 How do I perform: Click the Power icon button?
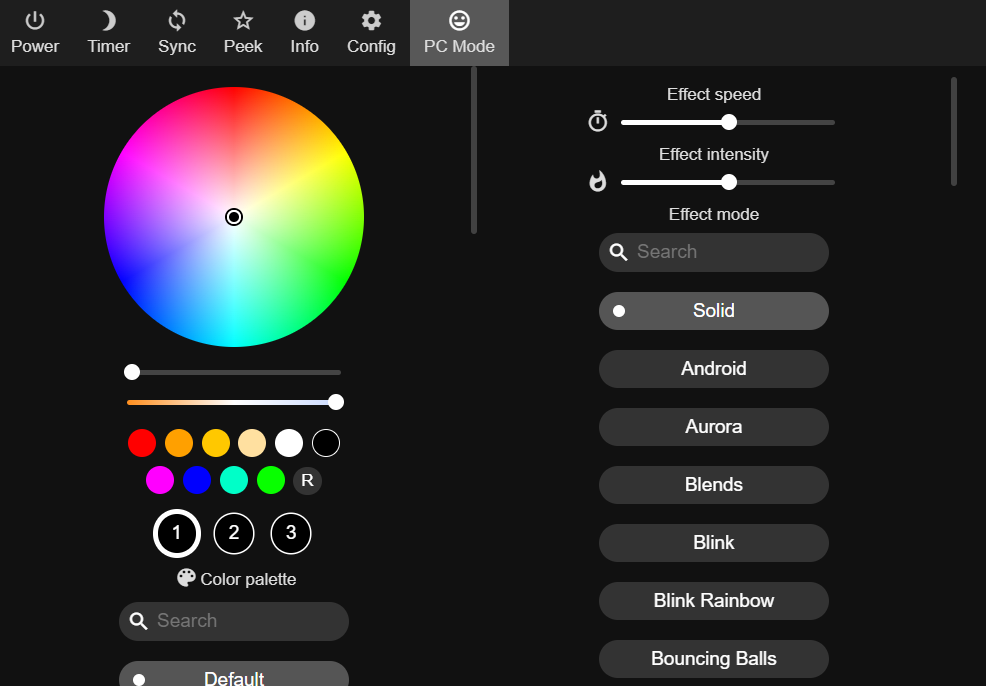pyautogui.click(x=35, y=33)
